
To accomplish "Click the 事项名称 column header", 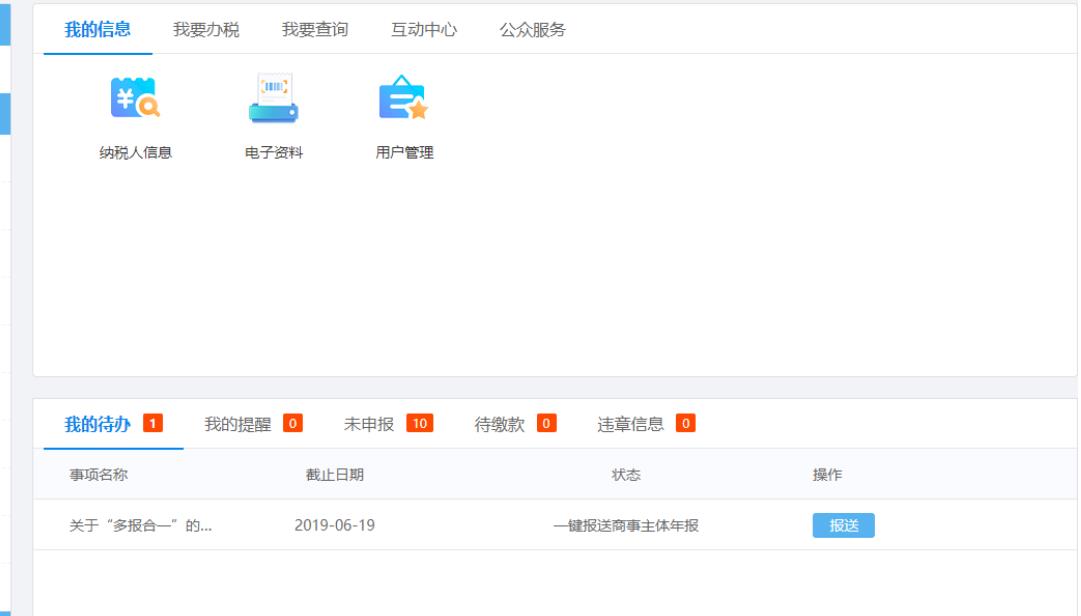I will [98, 475].
